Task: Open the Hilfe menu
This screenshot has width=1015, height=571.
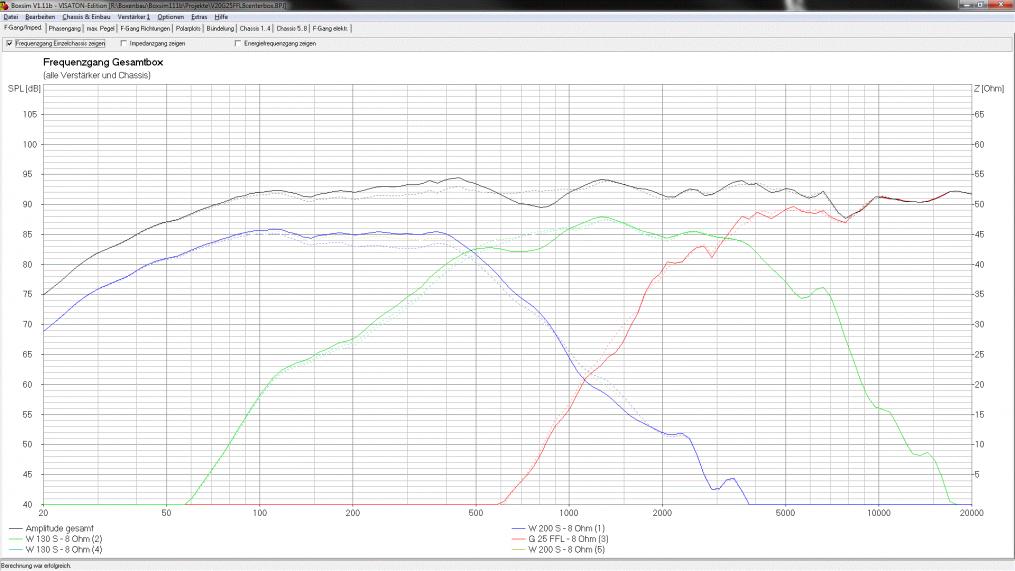Action: point(221,17)
